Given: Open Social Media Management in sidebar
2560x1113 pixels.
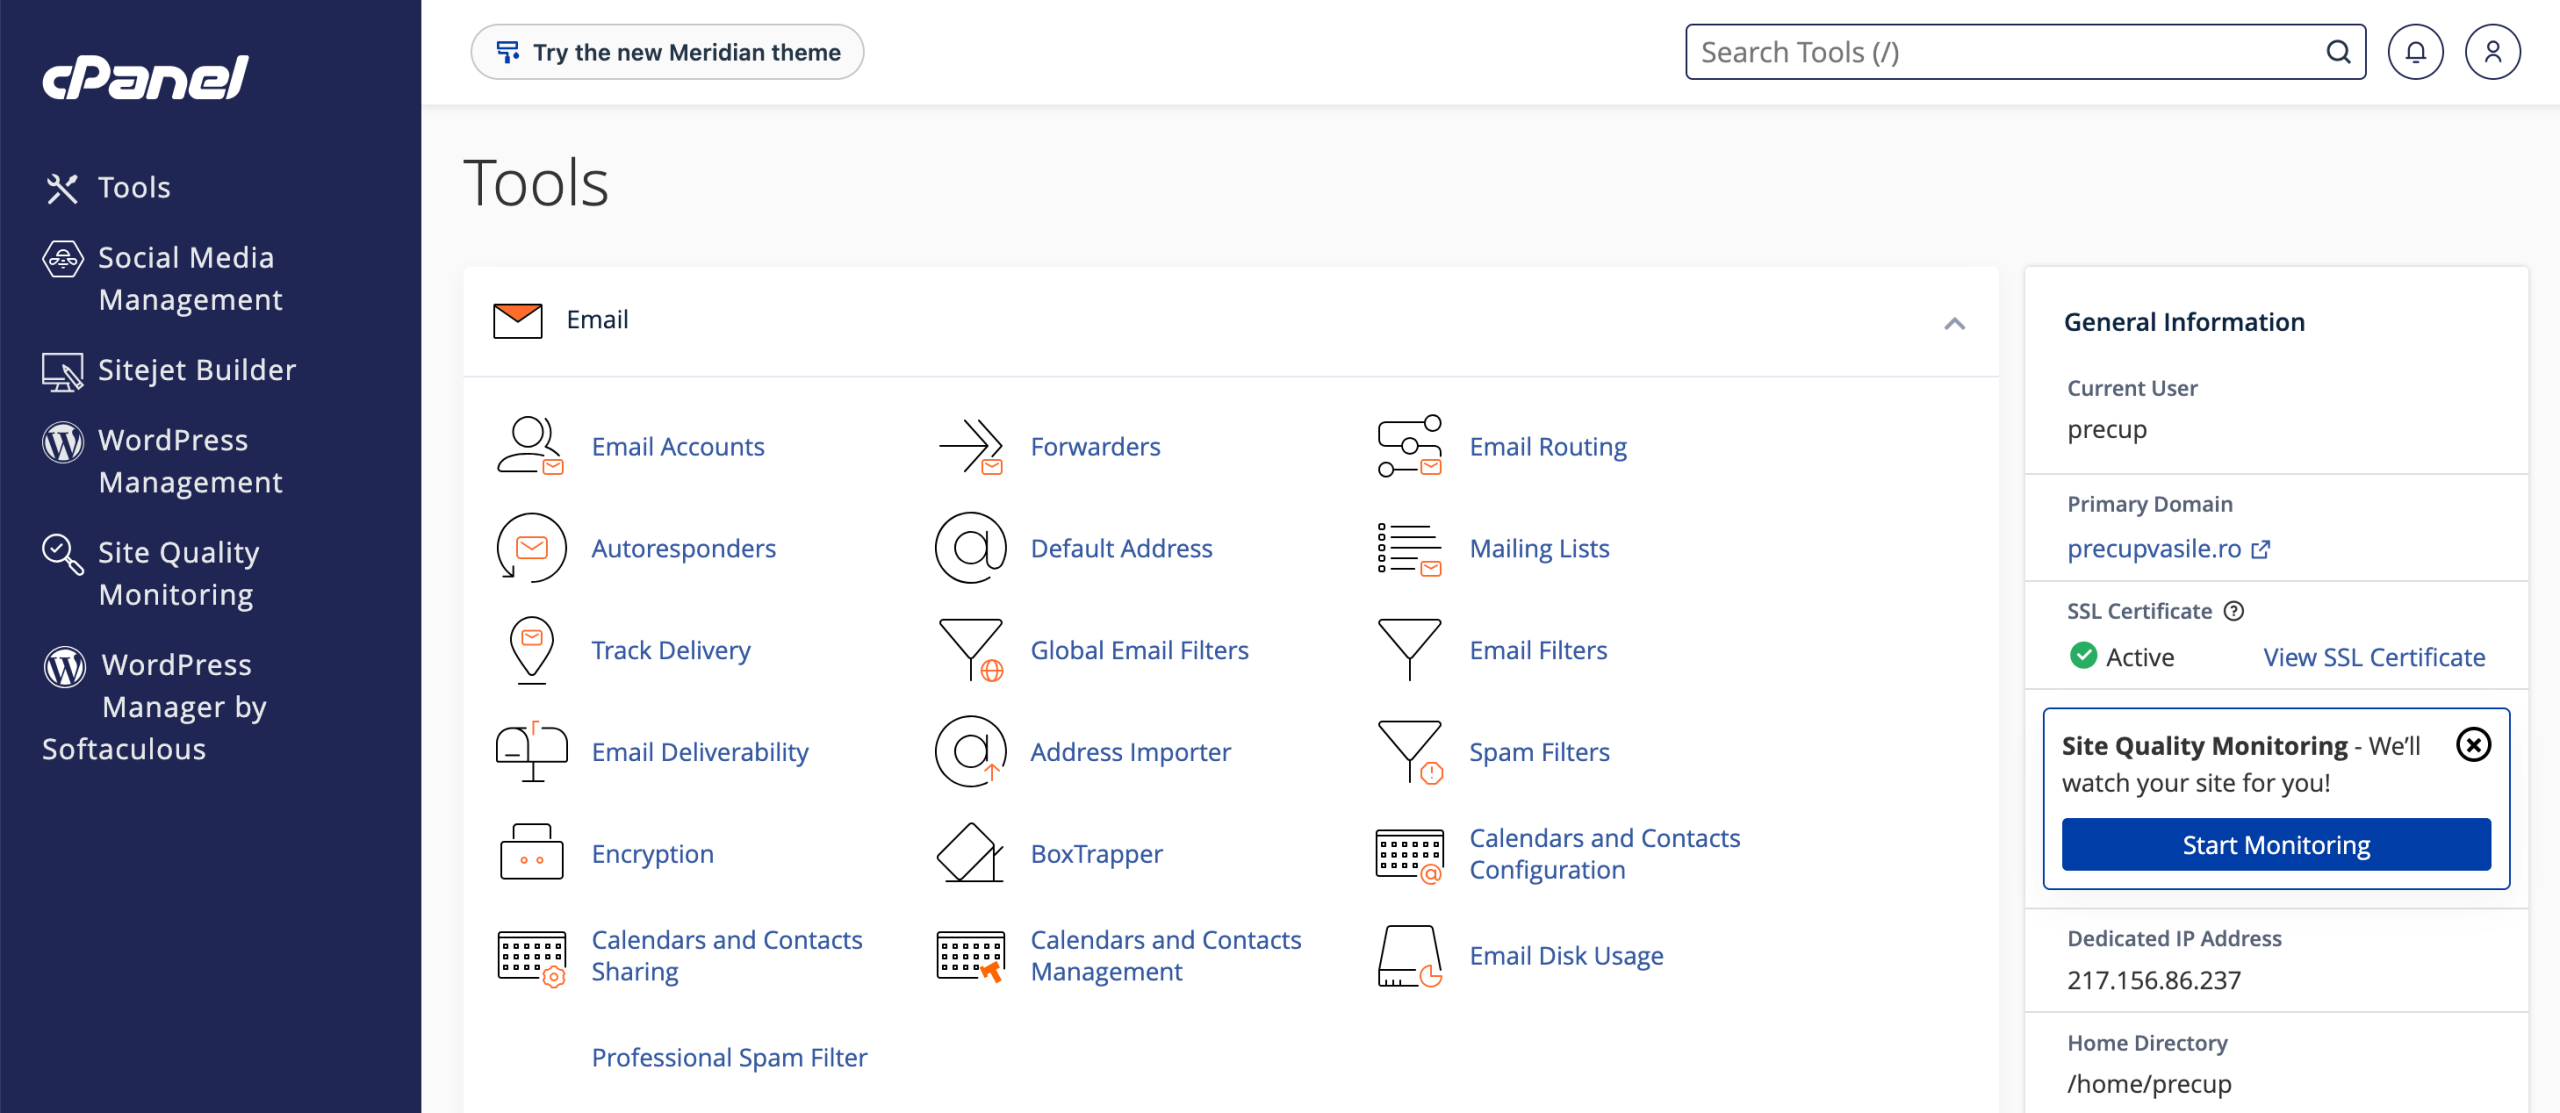Looking at the screenshot, I should (x=163, y=278).
